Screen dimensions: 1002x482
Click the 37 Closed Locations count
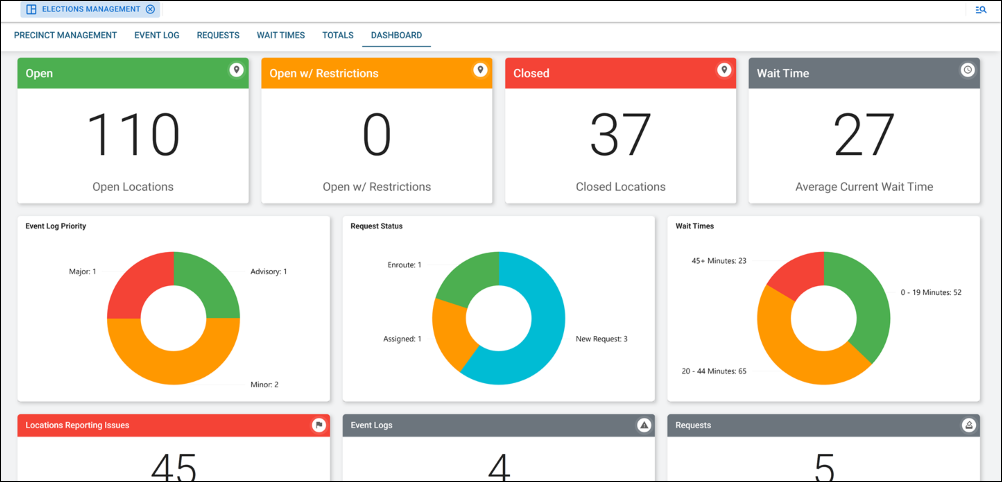[620, 135]
